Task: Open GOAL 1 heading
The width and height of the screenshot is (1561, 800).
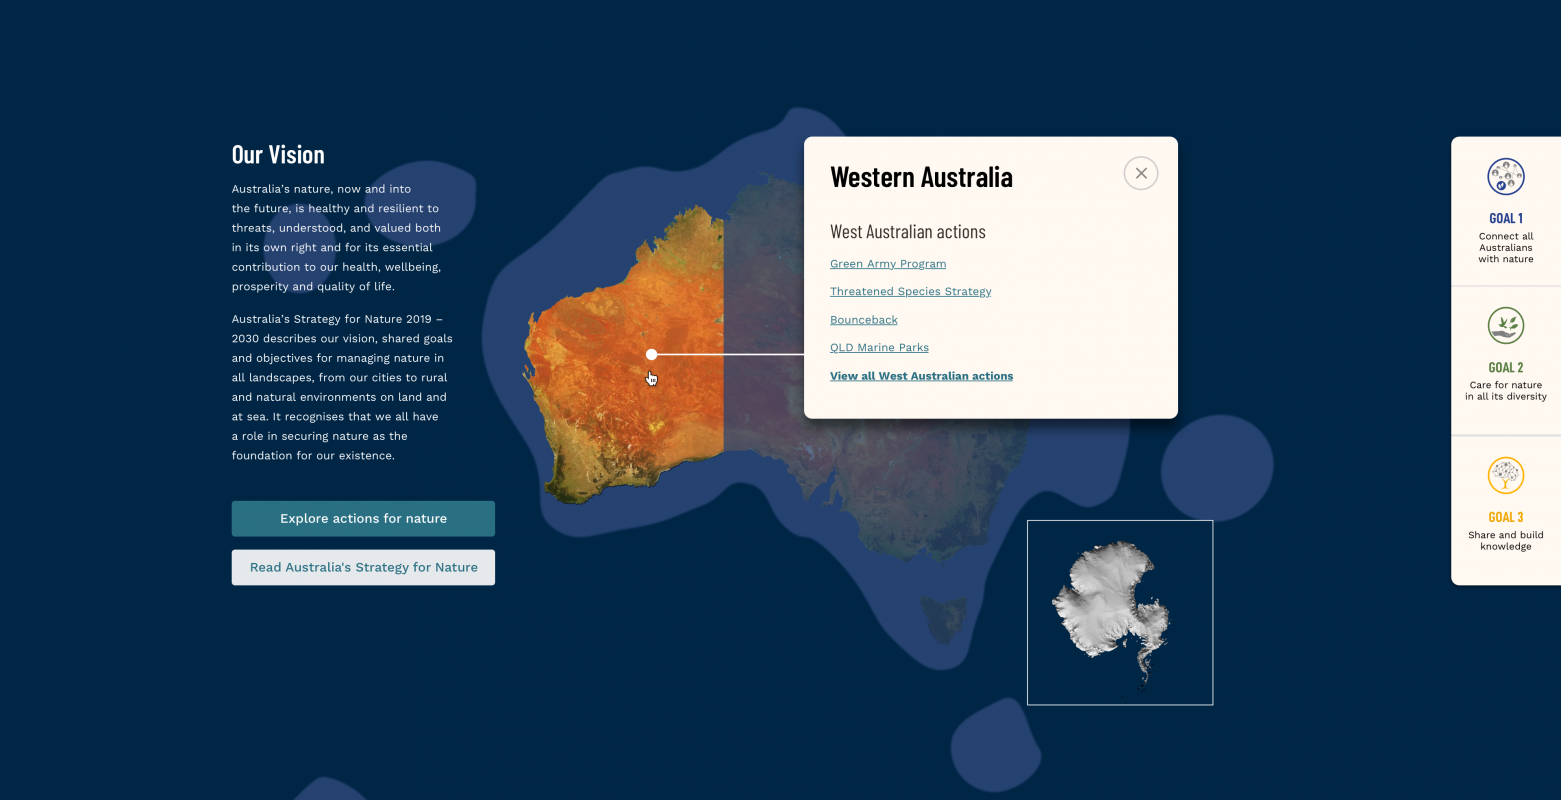Action: coord(1506,218)
